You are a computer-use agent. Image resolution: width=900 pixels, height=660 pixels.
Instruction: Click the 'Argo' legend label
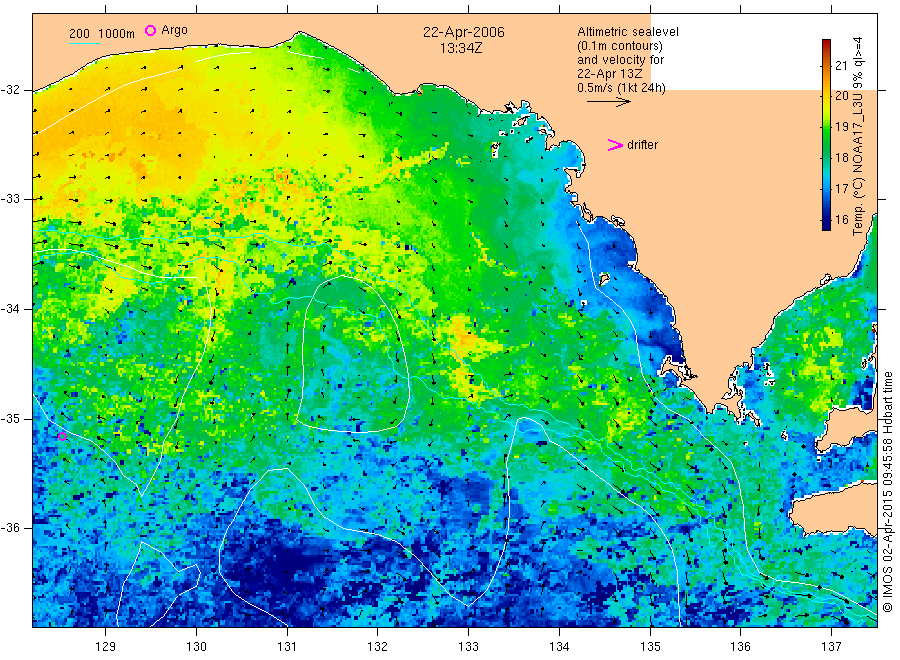[x=174, y=30]
